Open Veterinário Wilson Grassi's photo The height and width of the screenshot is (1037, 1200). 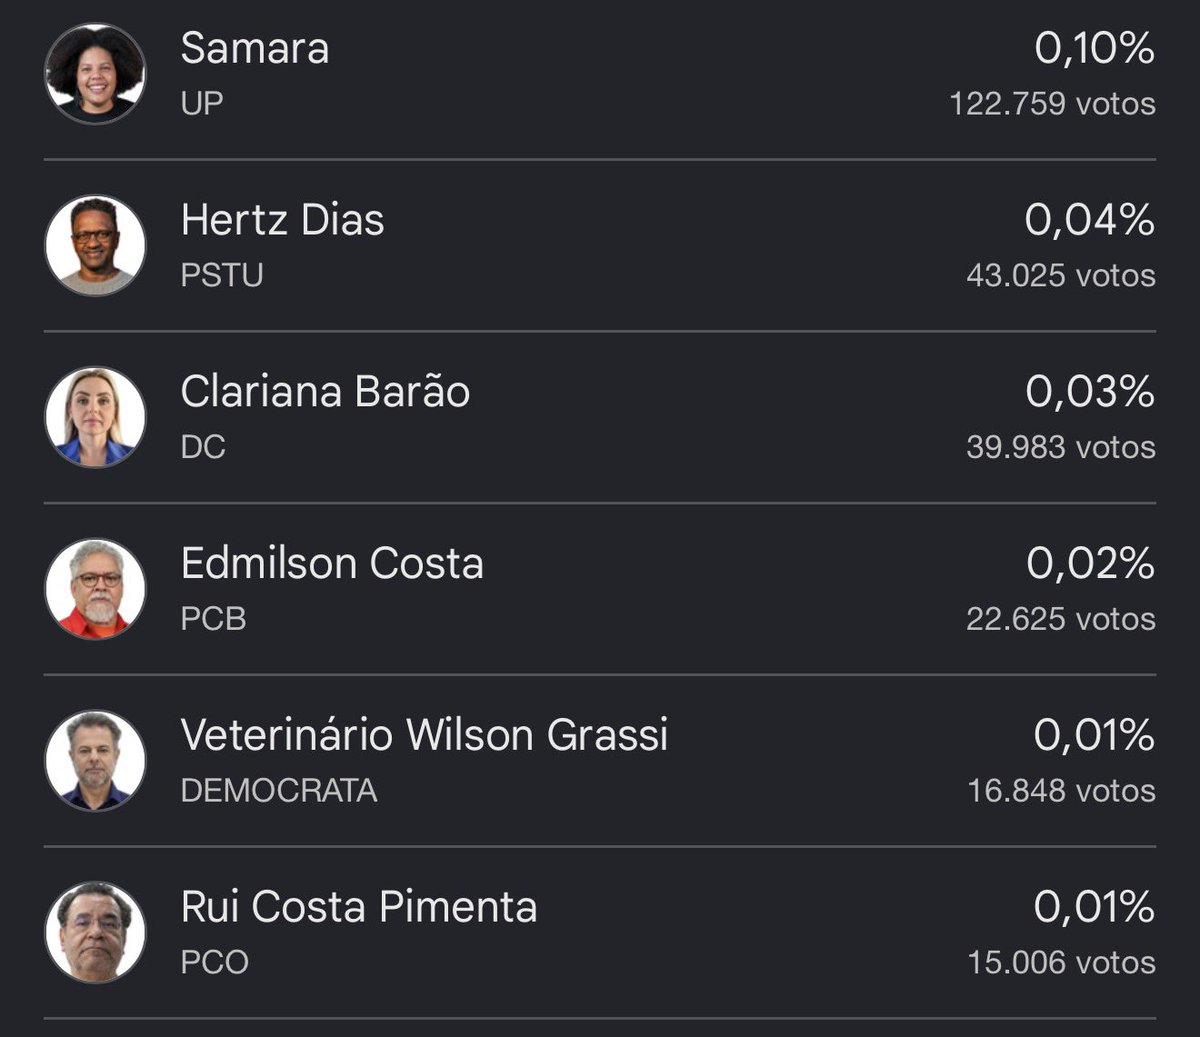coord(95,761)
